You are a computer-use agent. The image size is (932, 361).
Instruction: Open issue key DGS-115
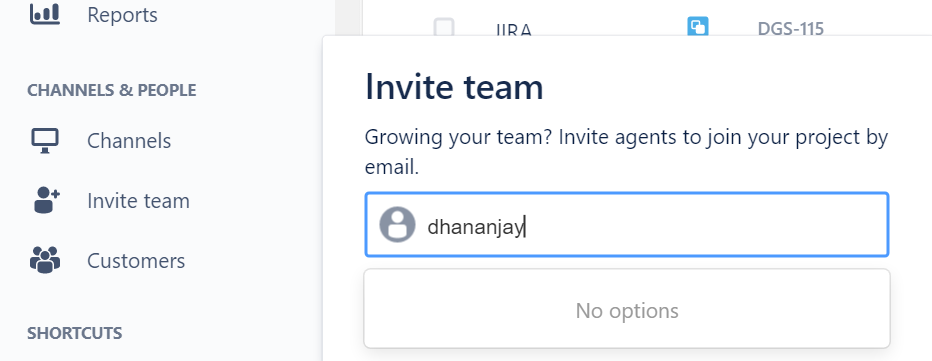(x=791, y=28)
